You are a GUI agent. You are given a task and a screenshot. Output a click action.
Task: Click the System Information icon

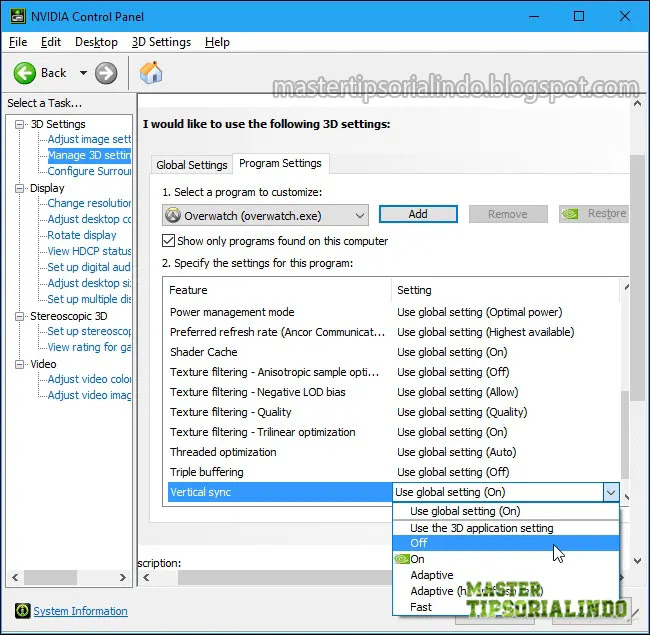pos(22,611)
